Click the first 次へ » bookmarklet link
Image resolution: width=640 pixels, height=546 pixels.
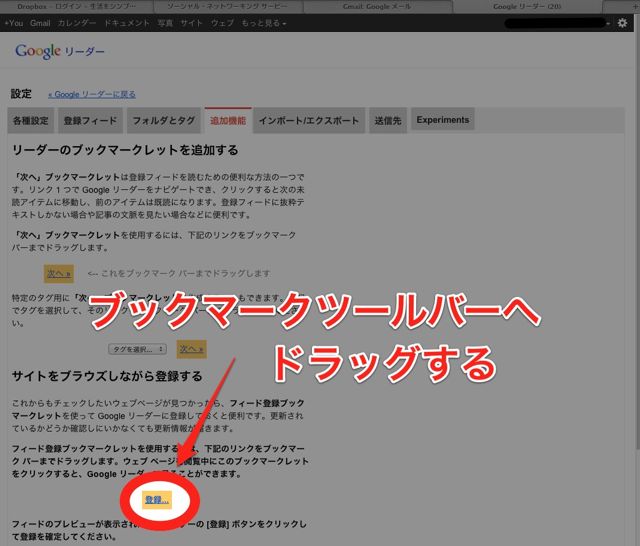pyautogui.click(x=59, y=273)
